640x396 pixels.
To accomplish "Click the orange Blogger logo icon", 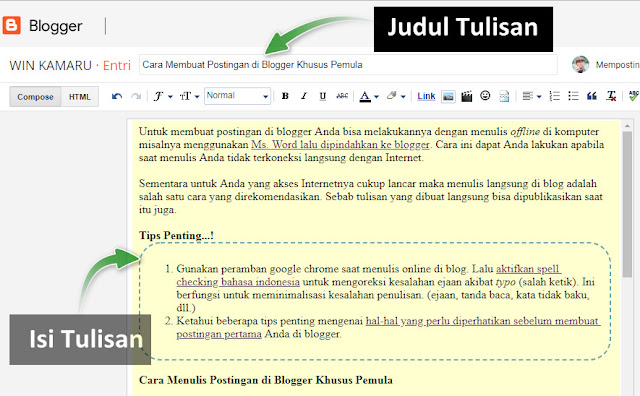I will pos(11,25).
